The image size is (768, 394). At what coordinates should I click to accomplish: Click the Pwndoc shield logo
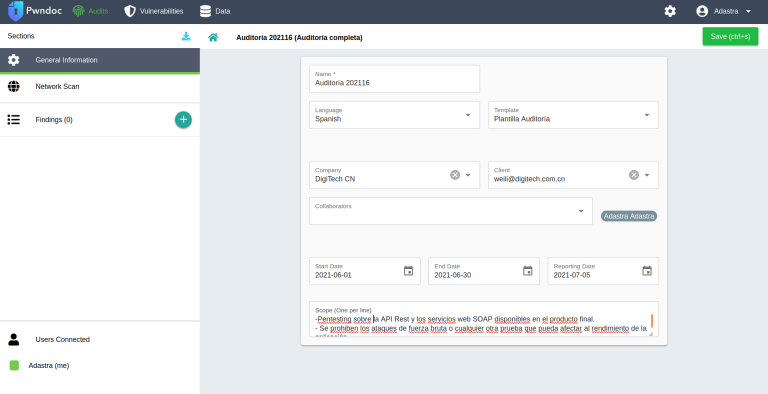16,11
